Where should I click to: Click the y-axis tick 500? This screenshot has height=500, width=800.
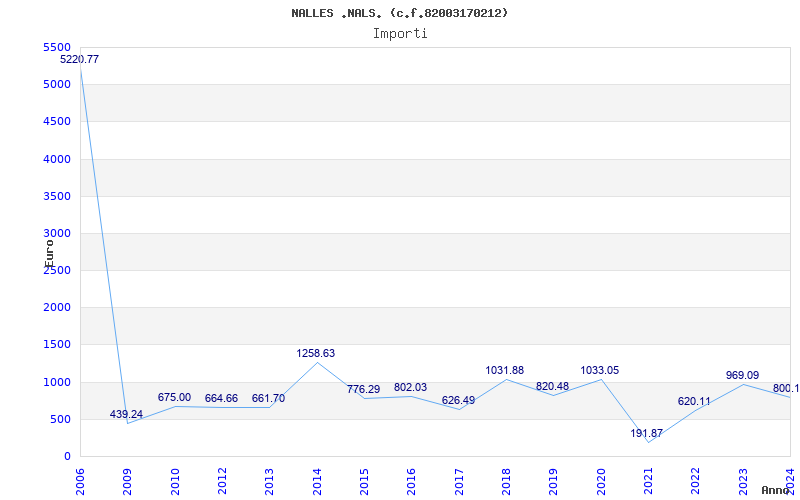point(60,419)
